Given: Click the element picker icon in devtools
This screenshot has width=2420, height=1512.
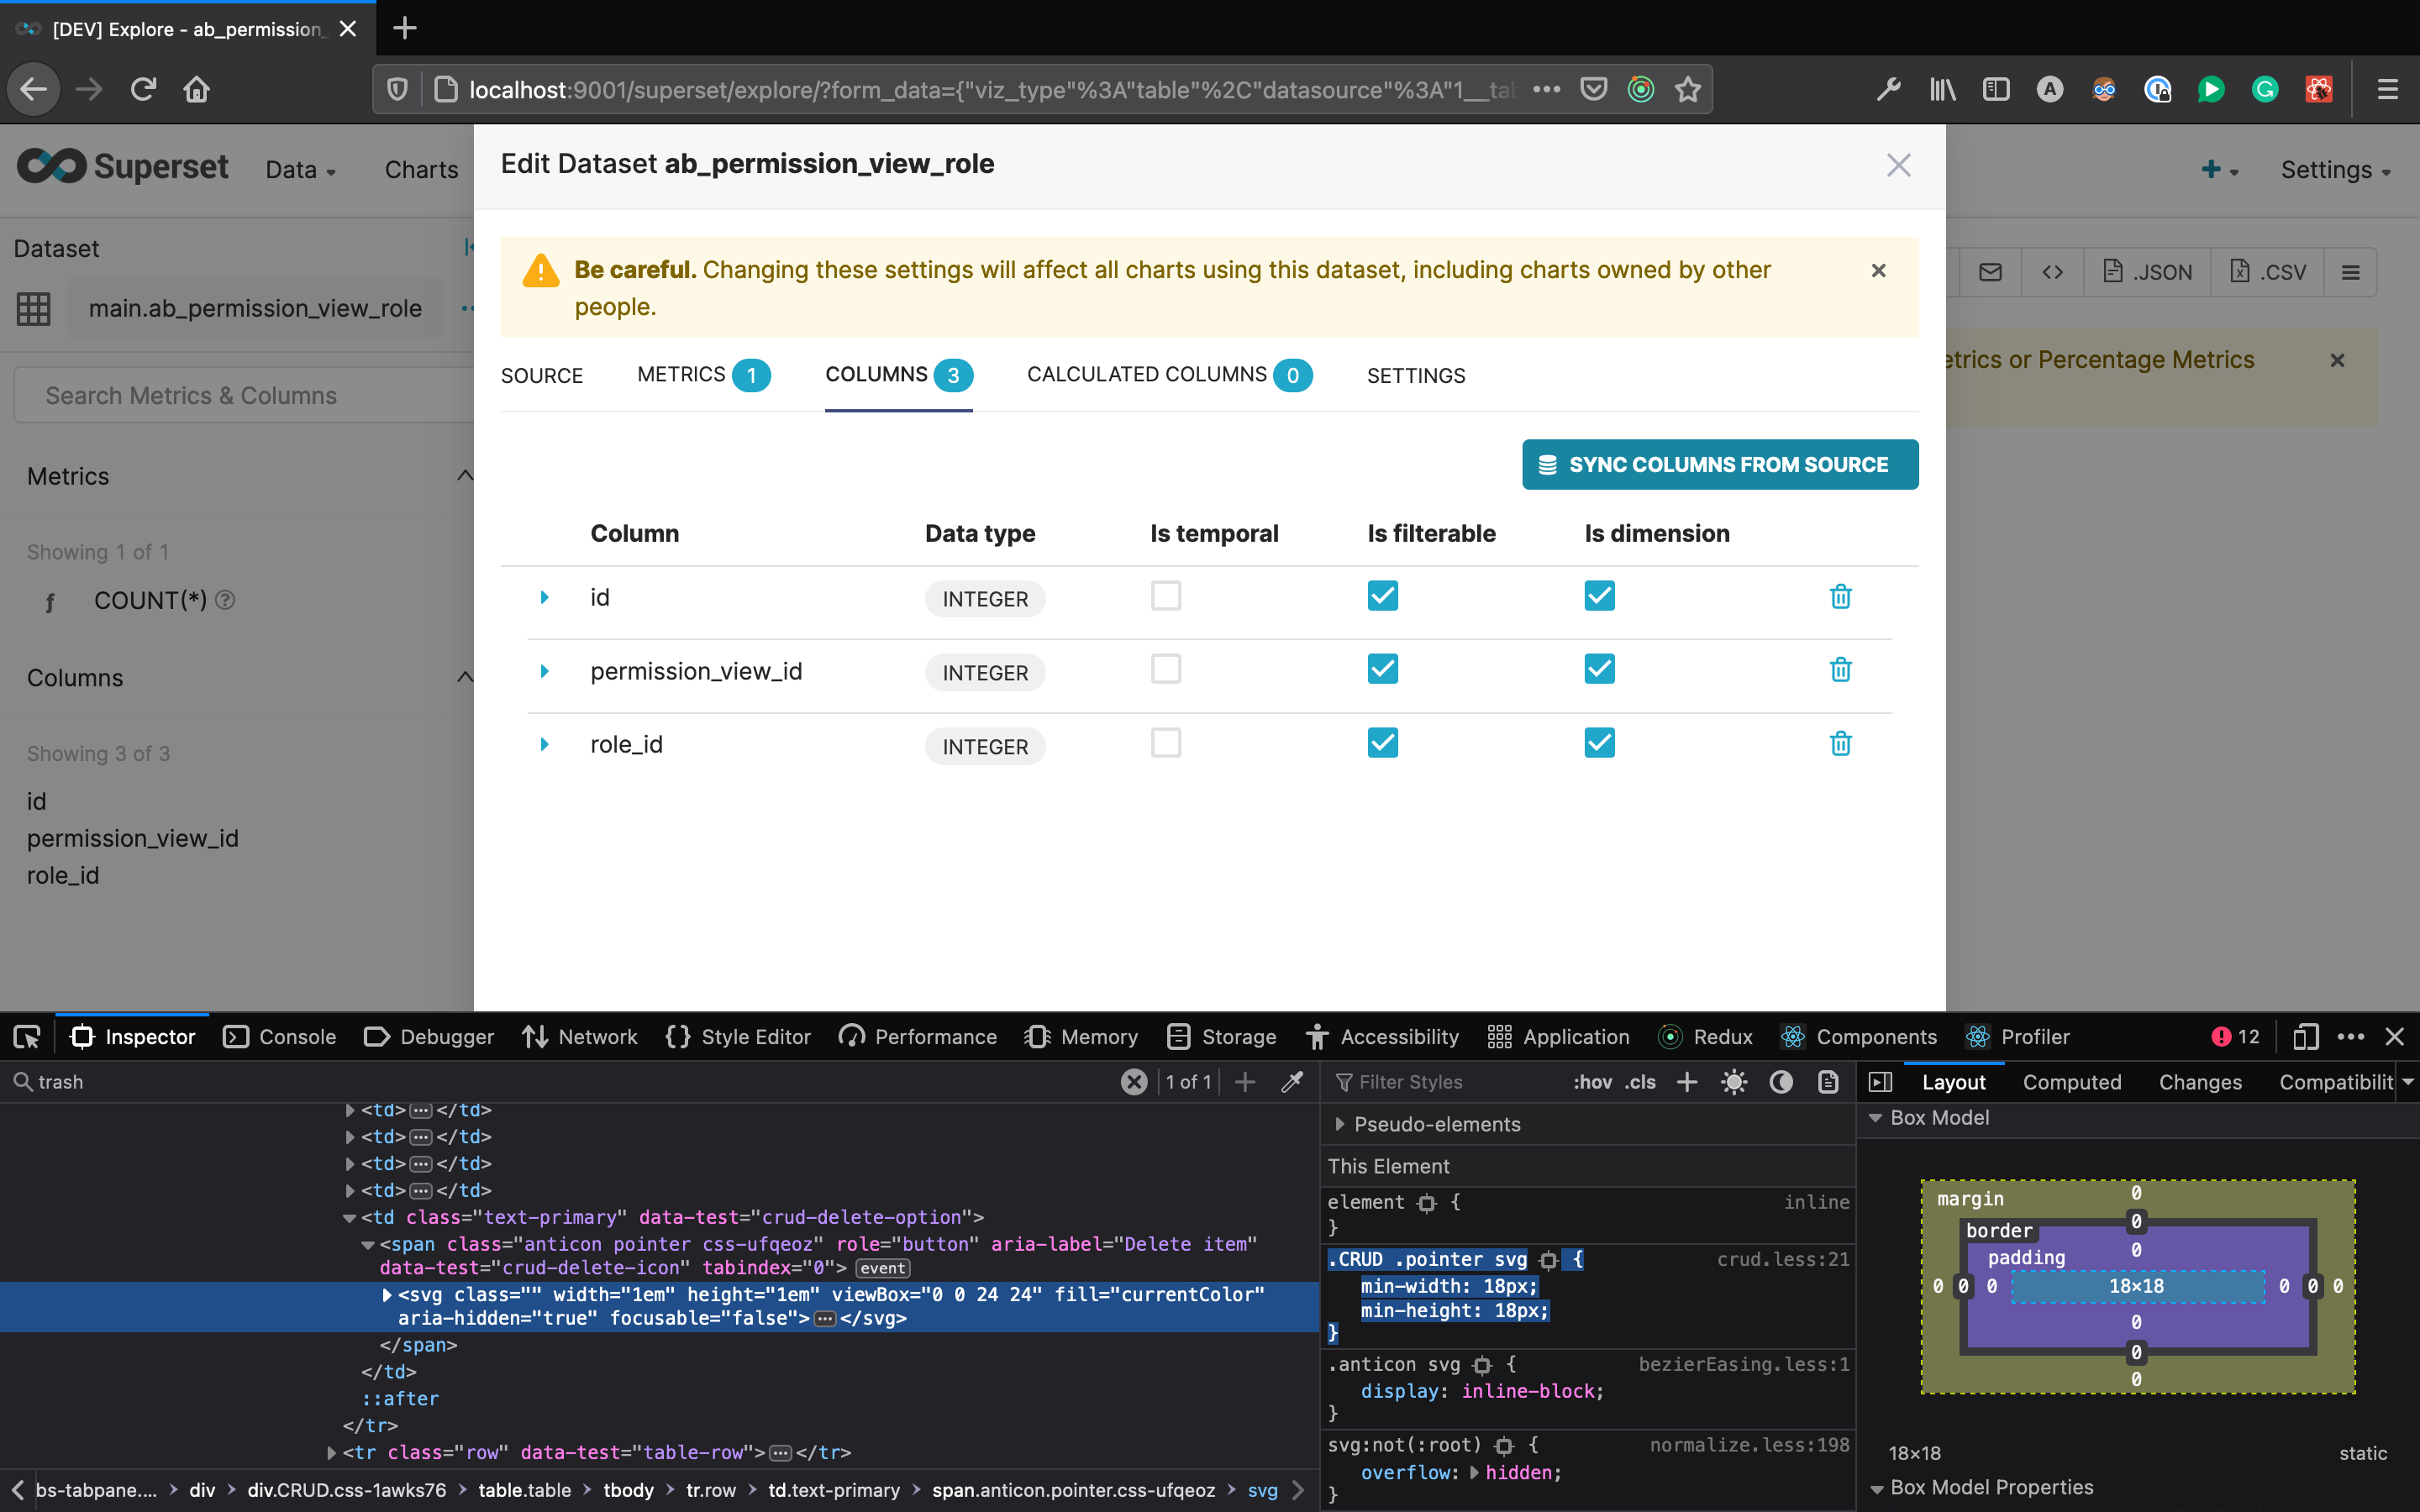Looking at the screenshot, I should (27, 1037).
